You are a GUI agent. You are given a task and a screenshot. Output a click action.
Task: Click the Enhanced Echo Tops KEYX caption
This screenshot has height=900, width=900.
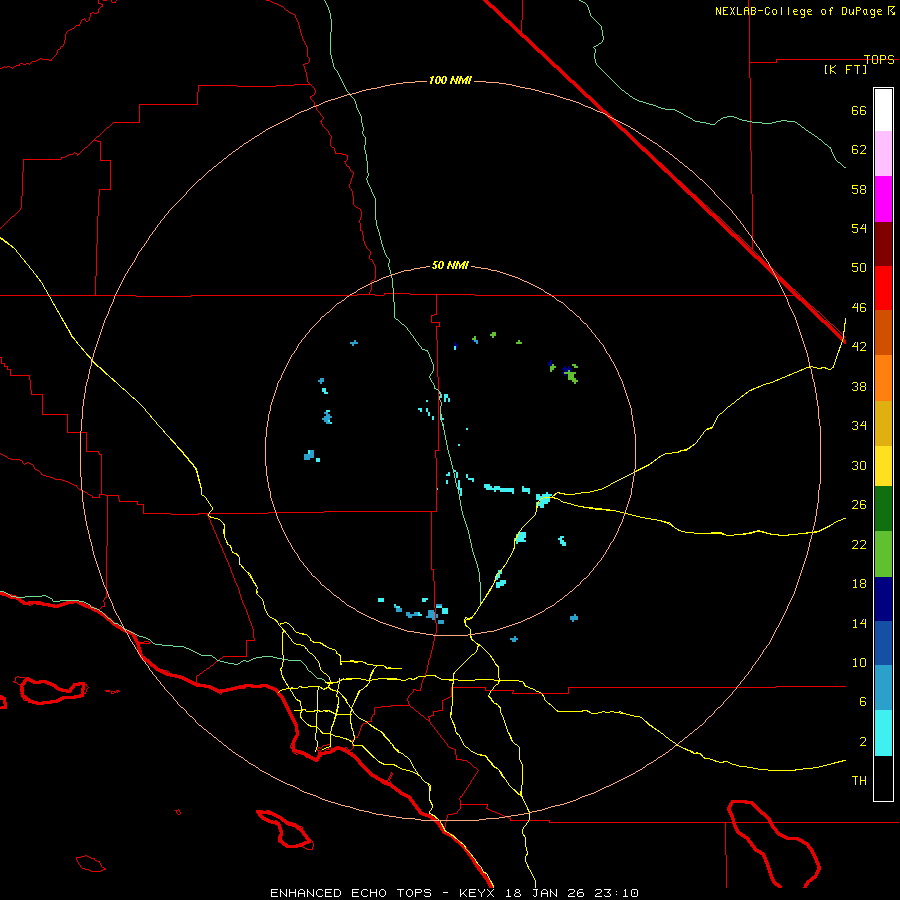454,892
